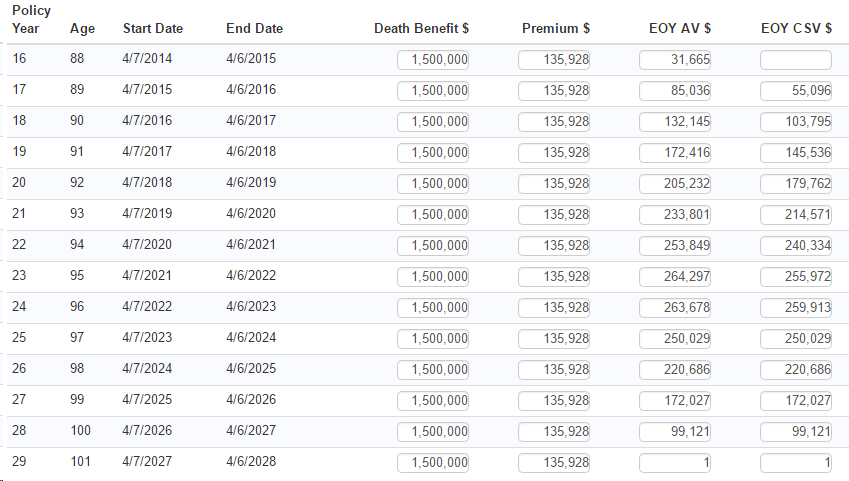
Task: Click the EOY AV field showing 31,665
Action: coord(675,60)
